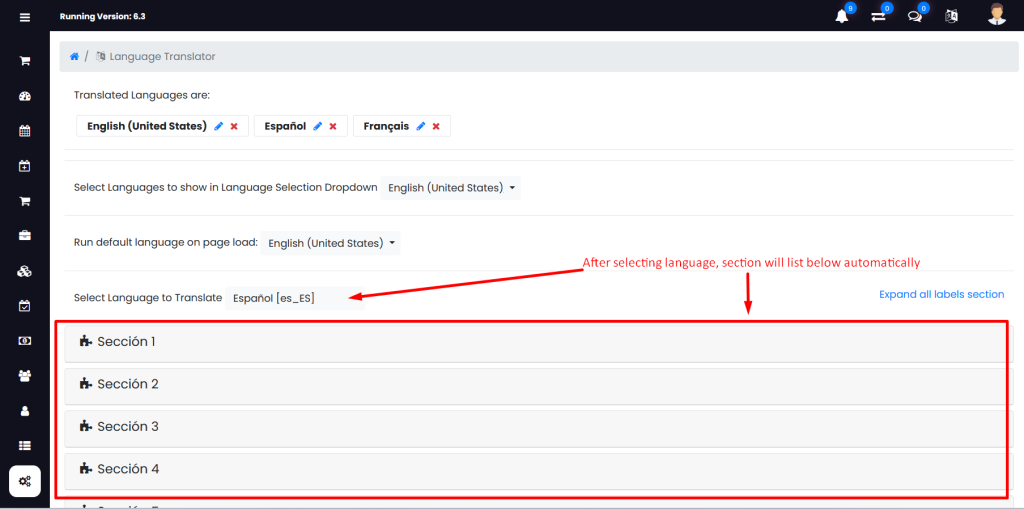Click the home icon in breadcrumb
The height and width of the screenshot is (509, 1024).
74,57
